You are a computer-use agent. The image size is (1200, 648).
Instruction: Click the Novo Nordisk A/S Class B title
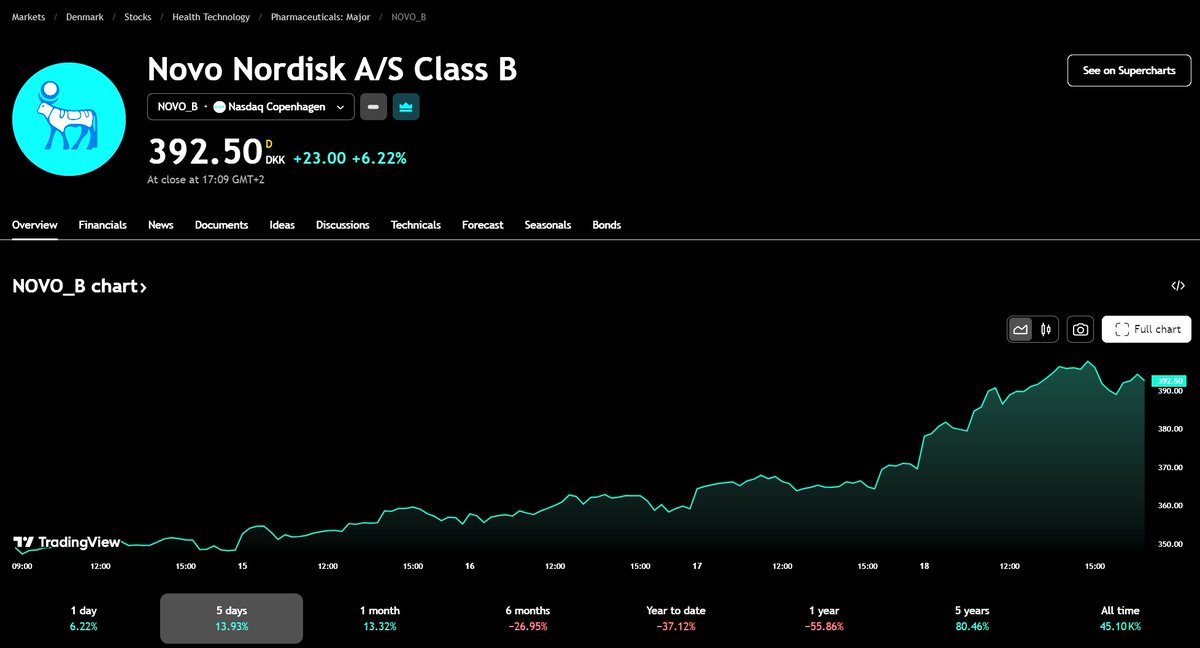click(x=332, y=69)
